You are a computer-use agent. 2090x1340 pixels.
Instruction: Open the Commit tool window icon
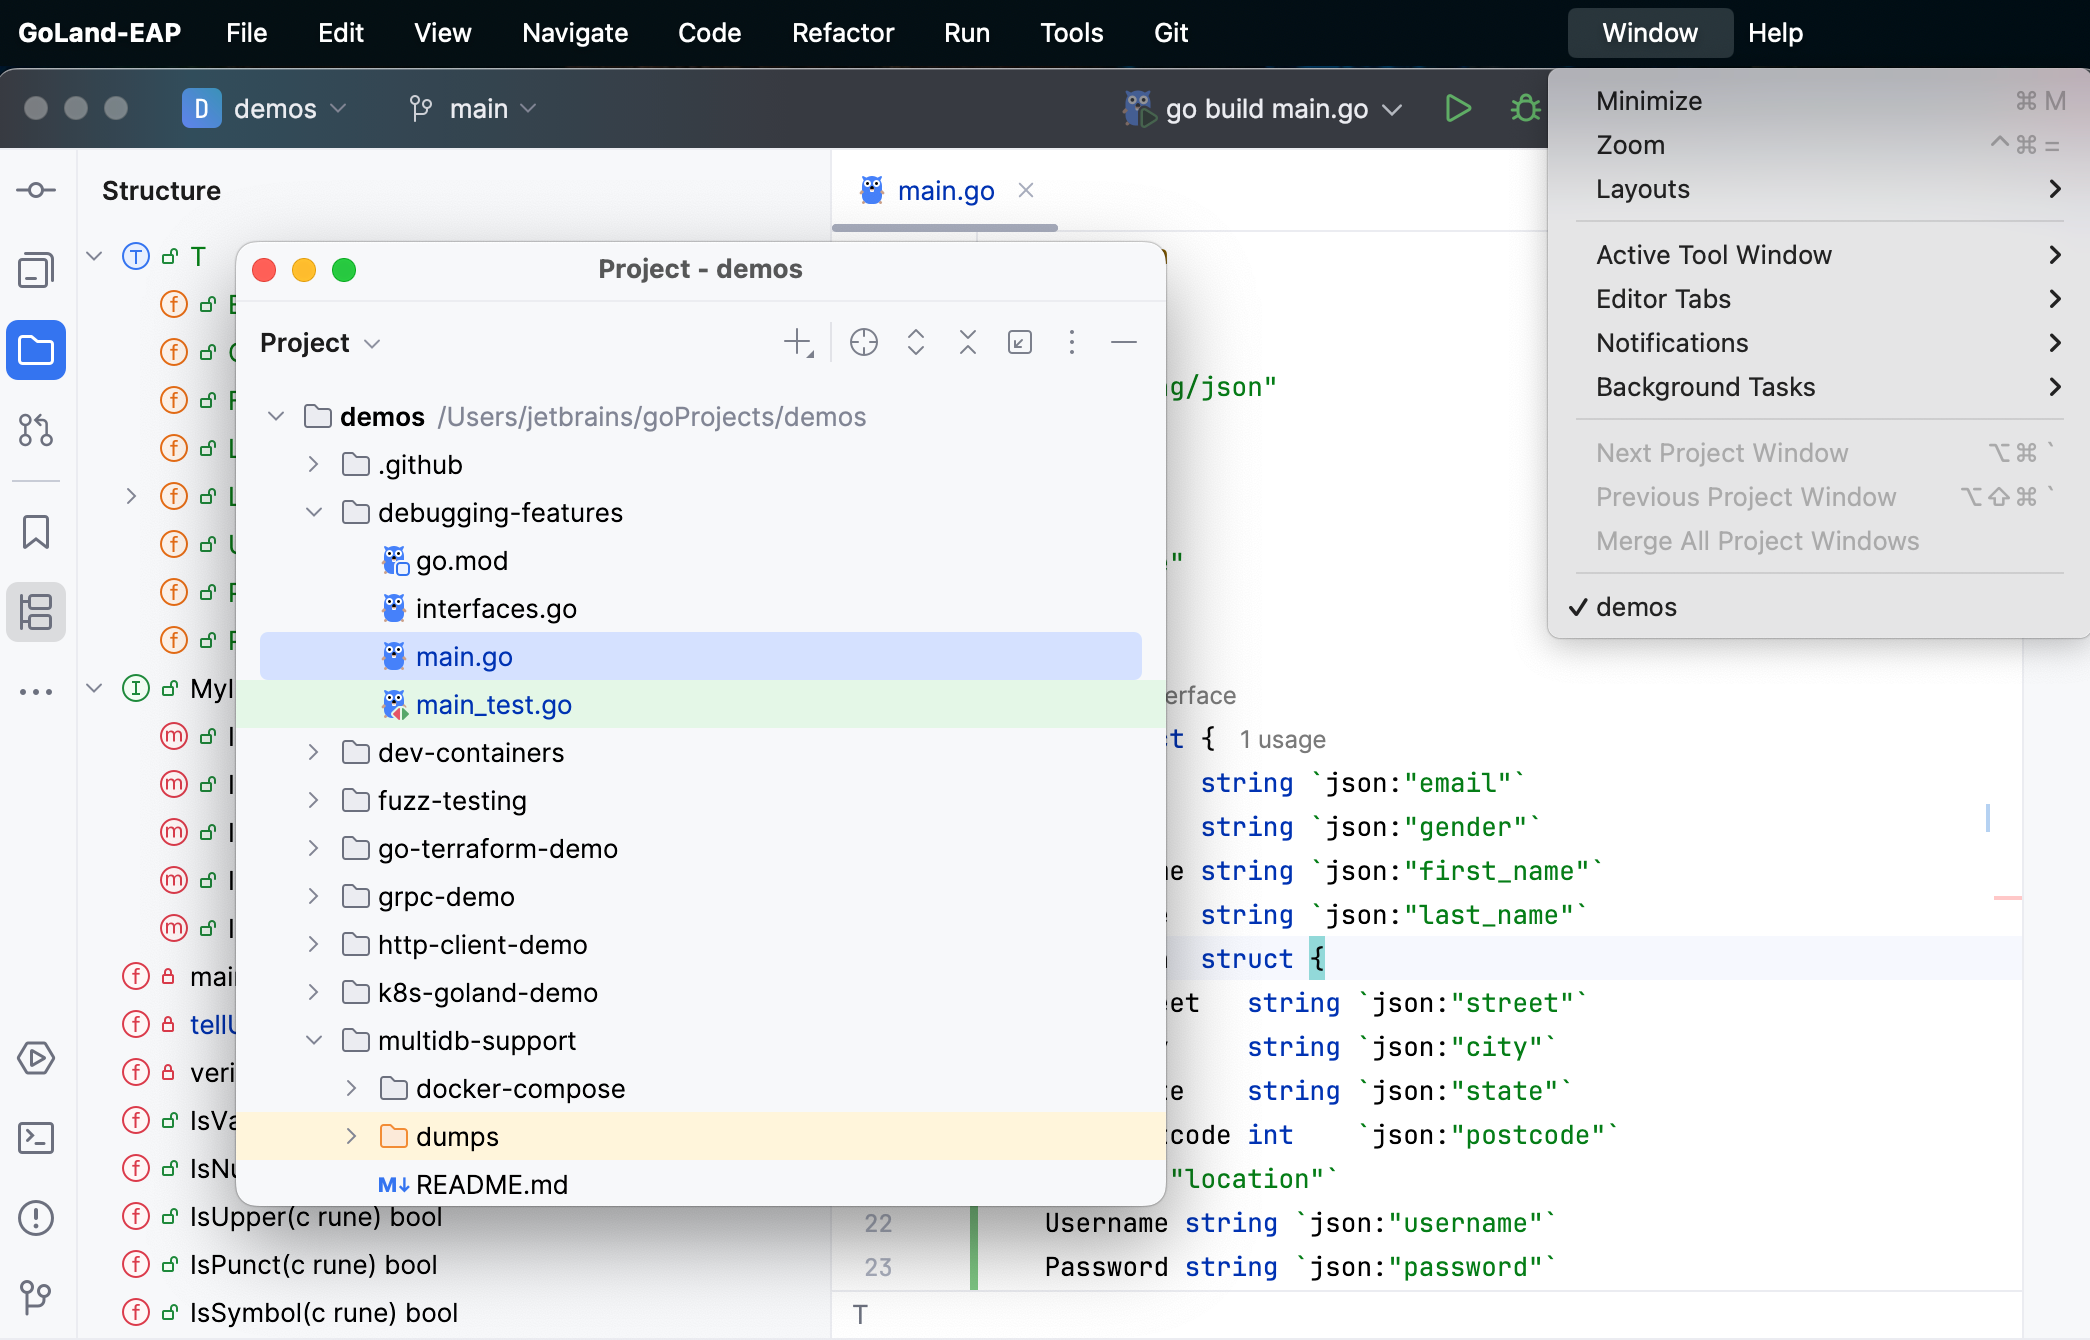[x=36, y=190]
